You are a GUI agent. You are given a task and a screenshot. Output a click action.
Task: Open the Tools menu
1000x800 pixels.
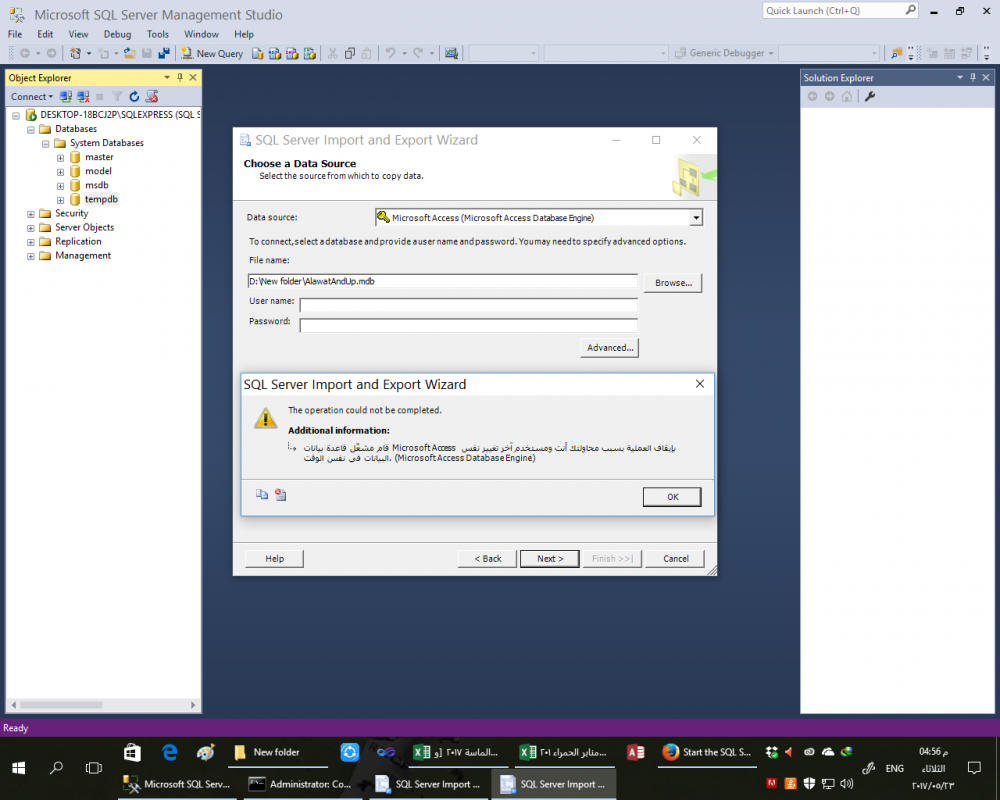tap(158, 34)
